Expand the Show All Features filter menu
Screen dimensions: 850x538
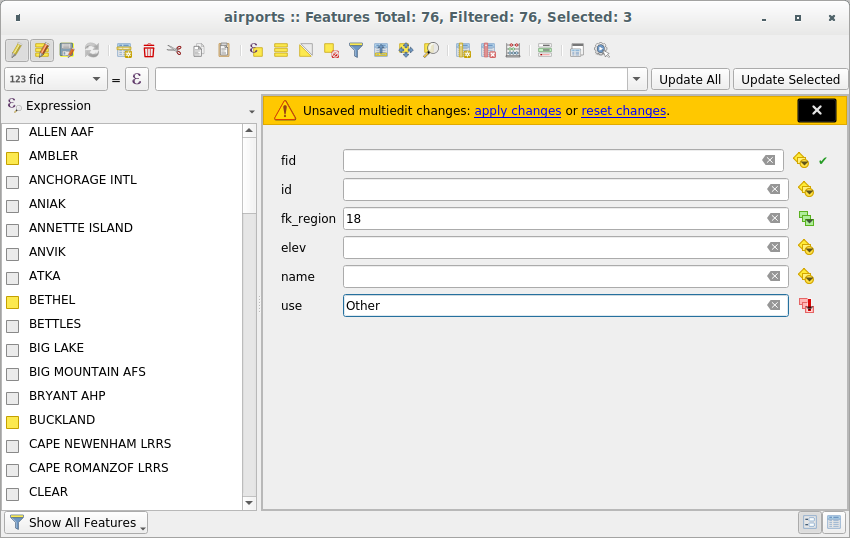tap(77, 522)
